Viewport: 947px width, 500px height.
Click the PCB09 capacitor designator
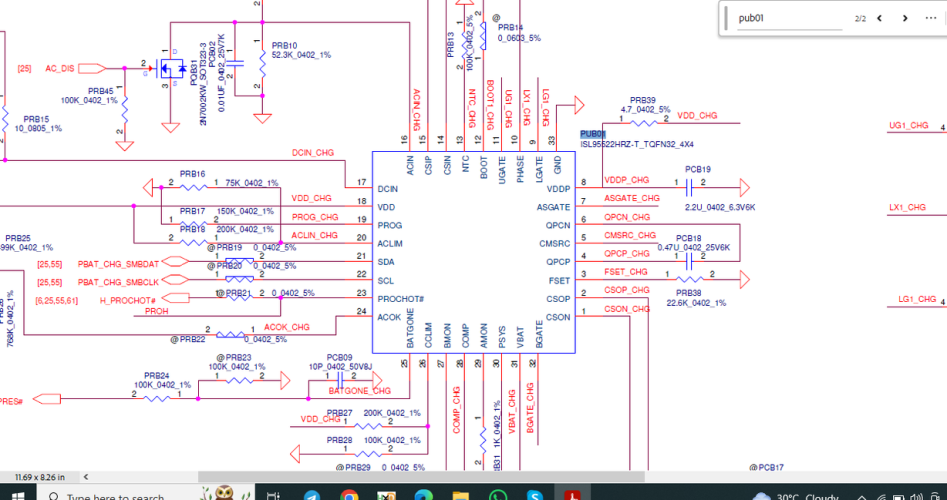click(x=339, y=357)
